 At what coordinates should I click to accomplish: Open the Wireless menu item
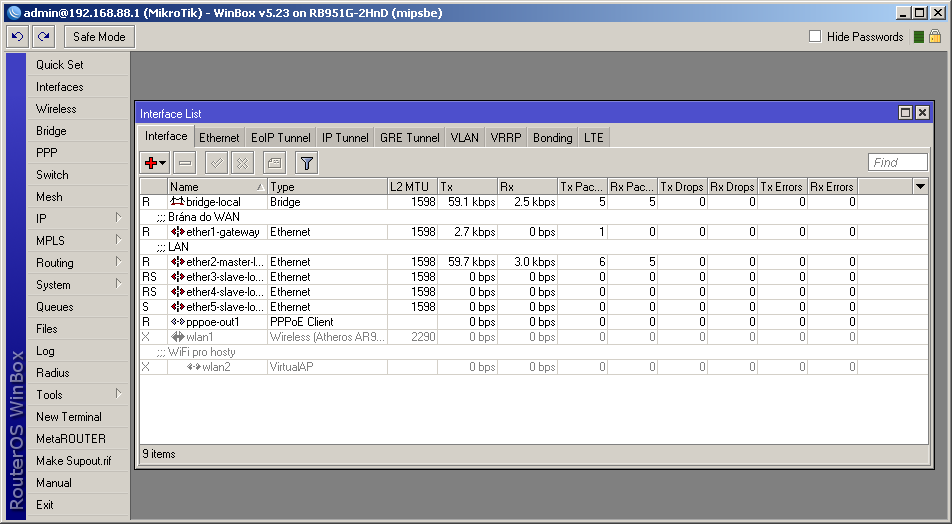pyautogui.click(x=56, y=109)
